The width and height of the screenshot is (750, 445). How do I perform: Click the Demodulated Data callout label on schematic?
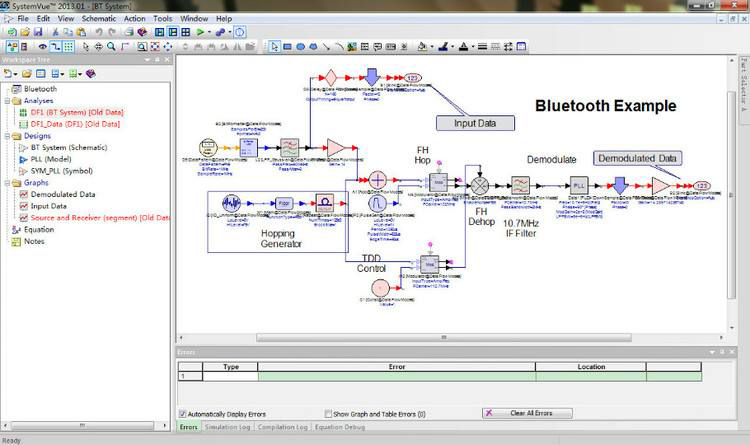click(637, 158)
